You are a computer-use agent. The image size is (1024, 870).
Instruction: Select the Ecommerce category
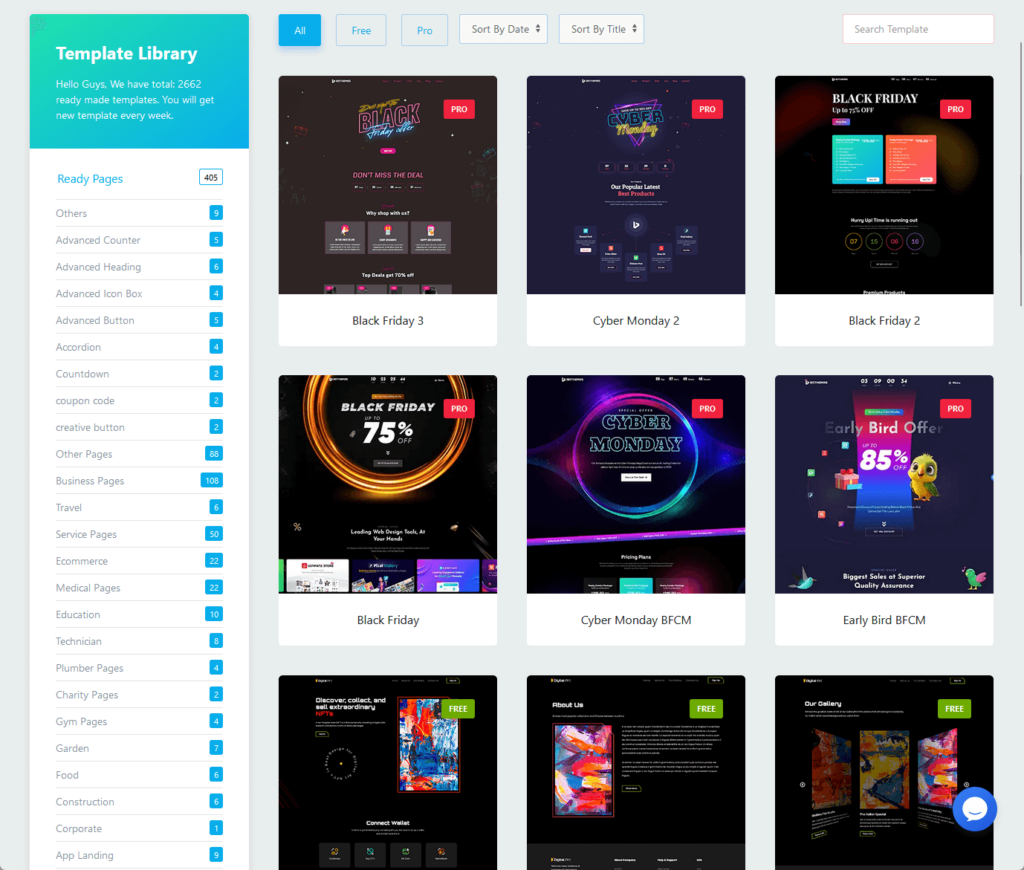point(138,562)
